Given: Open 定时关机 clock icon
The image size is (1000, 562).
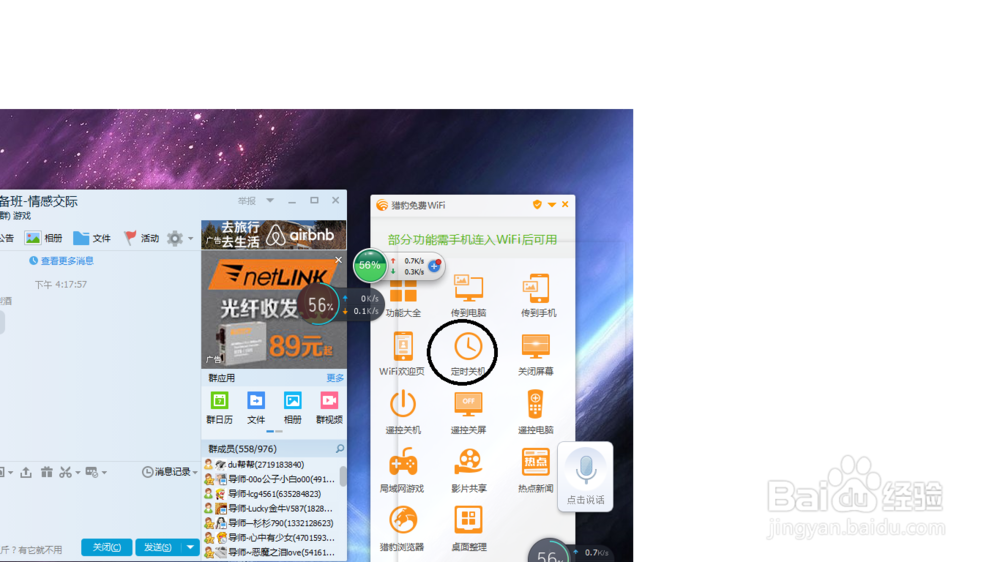Looking at the screenshot, I should click(468, 347).
